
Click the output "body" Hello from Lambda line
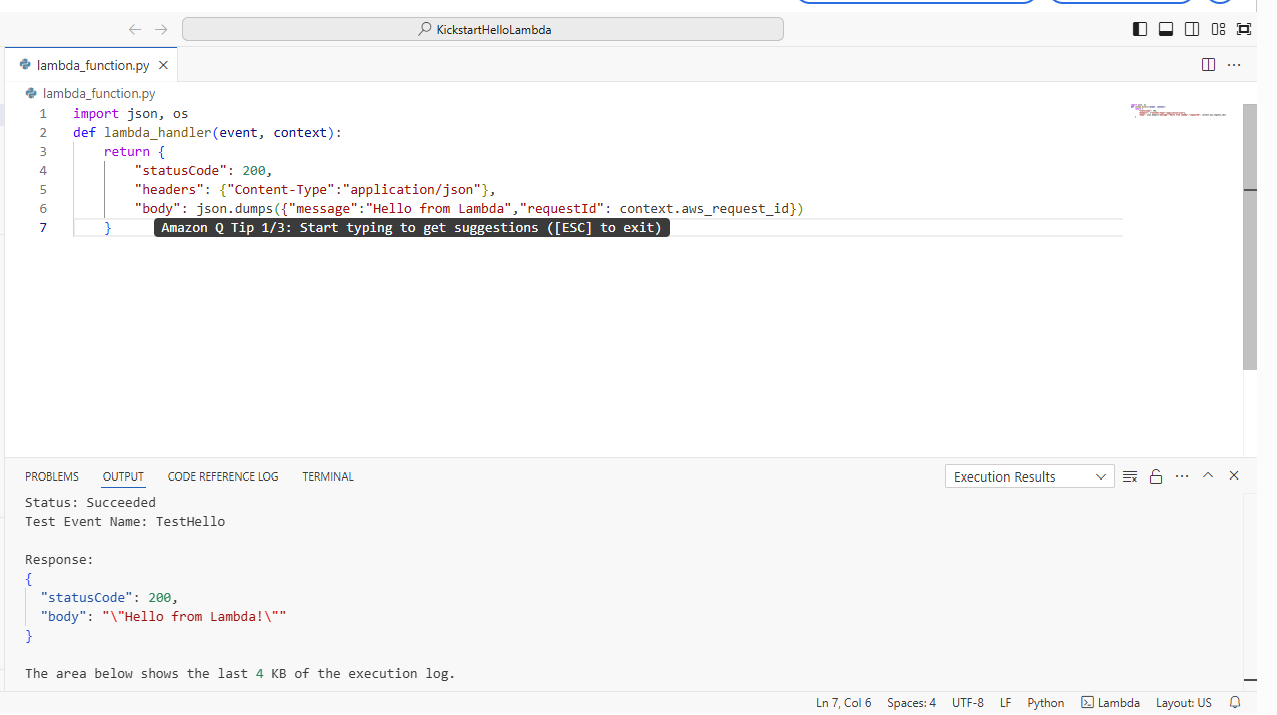tap(163, 617)
